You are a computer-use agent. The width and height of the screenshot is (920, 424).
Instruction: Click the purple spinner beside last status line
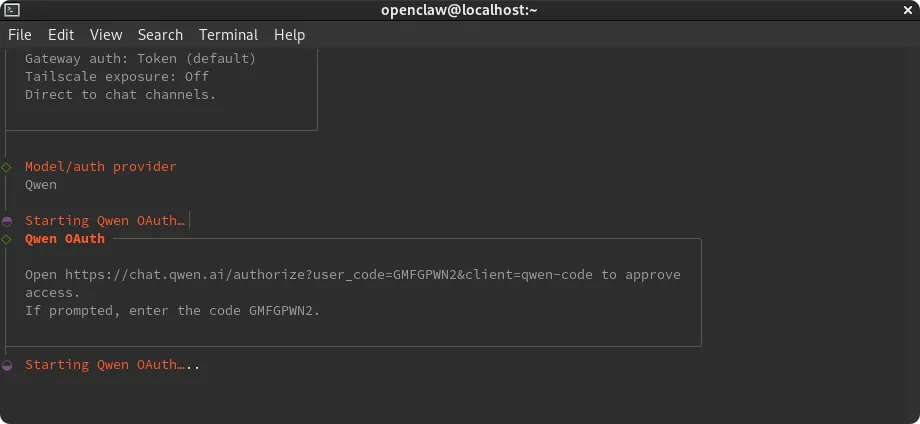click(x=6, y=365)
